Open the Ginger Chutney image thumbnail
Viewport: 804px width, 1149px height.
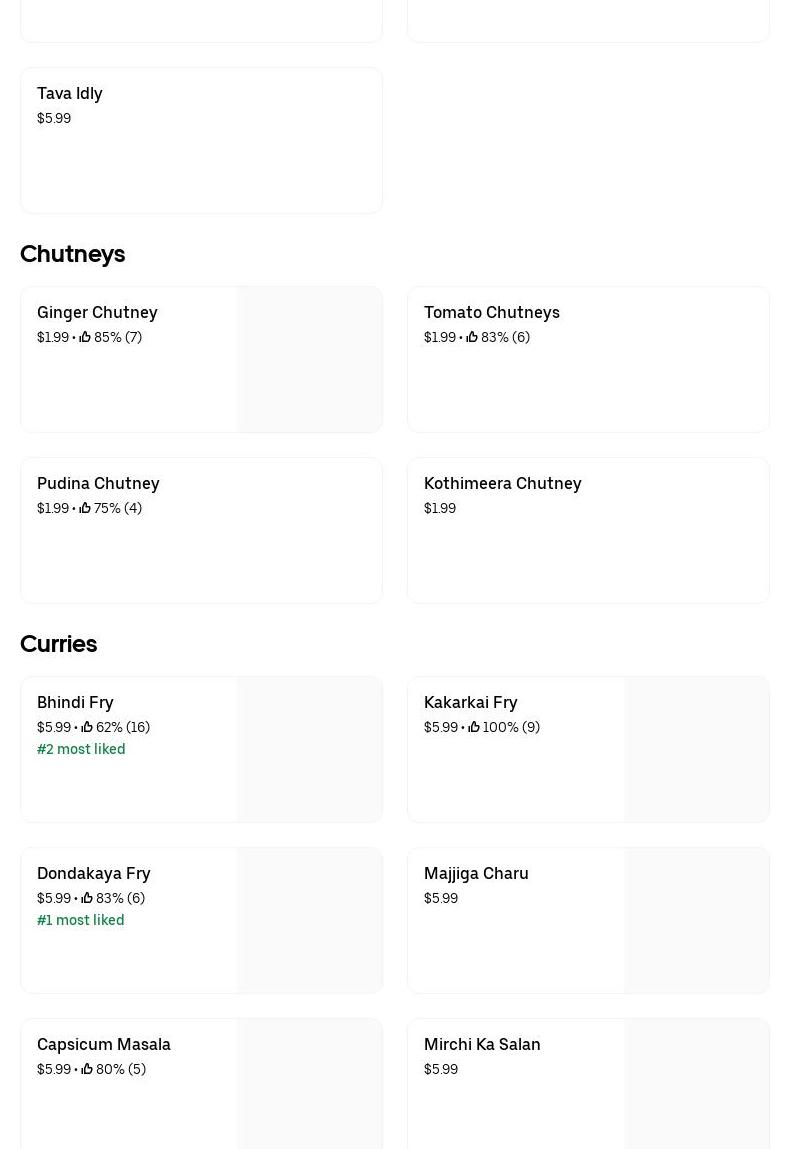[x=309, y=360]
